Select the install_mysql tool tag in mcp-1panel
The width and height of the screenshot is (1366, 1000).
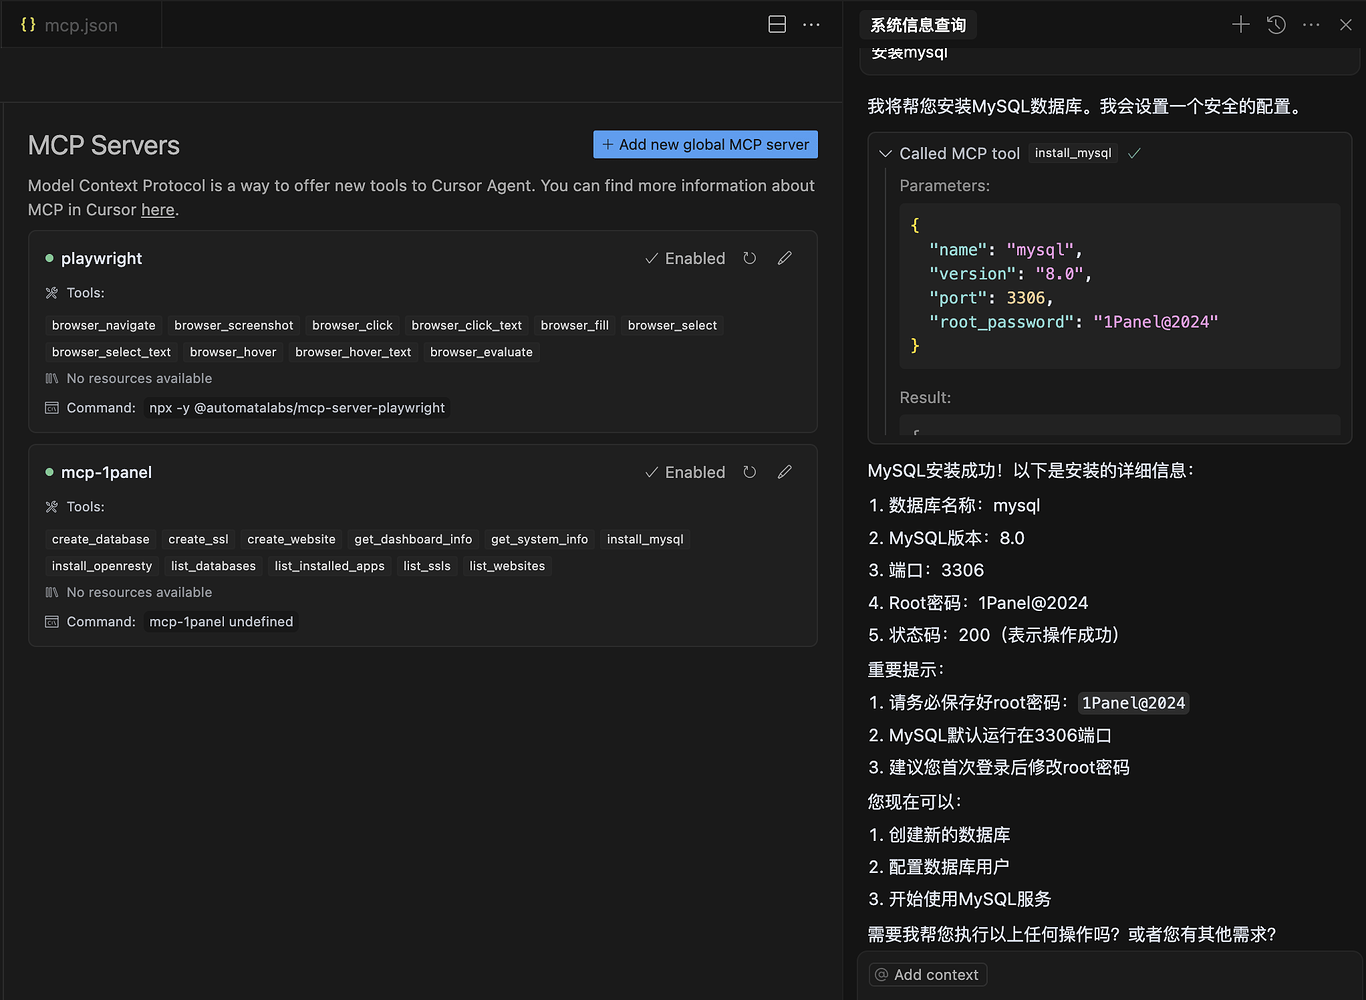pyautogui.click(x=645, y=539)
